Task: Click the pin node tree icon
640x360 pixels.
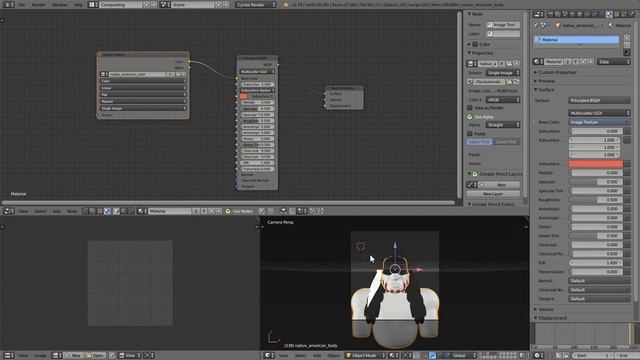Action: point(262,211)
